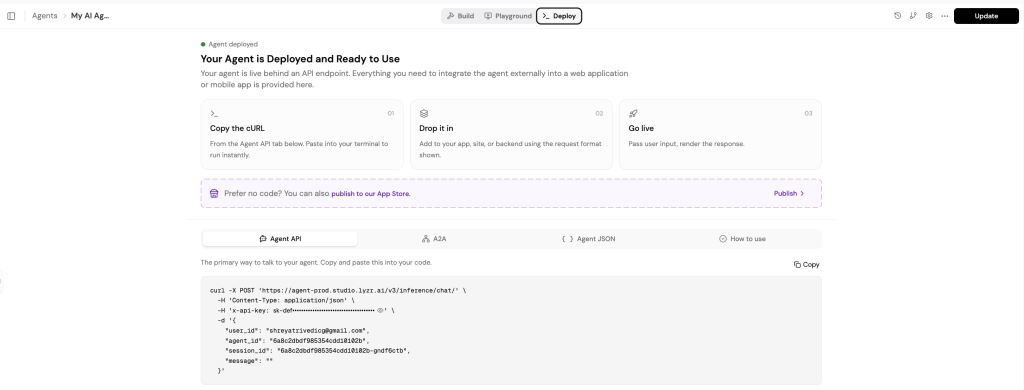Click the Drop it in card heading
This screenshot has height=390, width=1024.
[x=436, y=129]
